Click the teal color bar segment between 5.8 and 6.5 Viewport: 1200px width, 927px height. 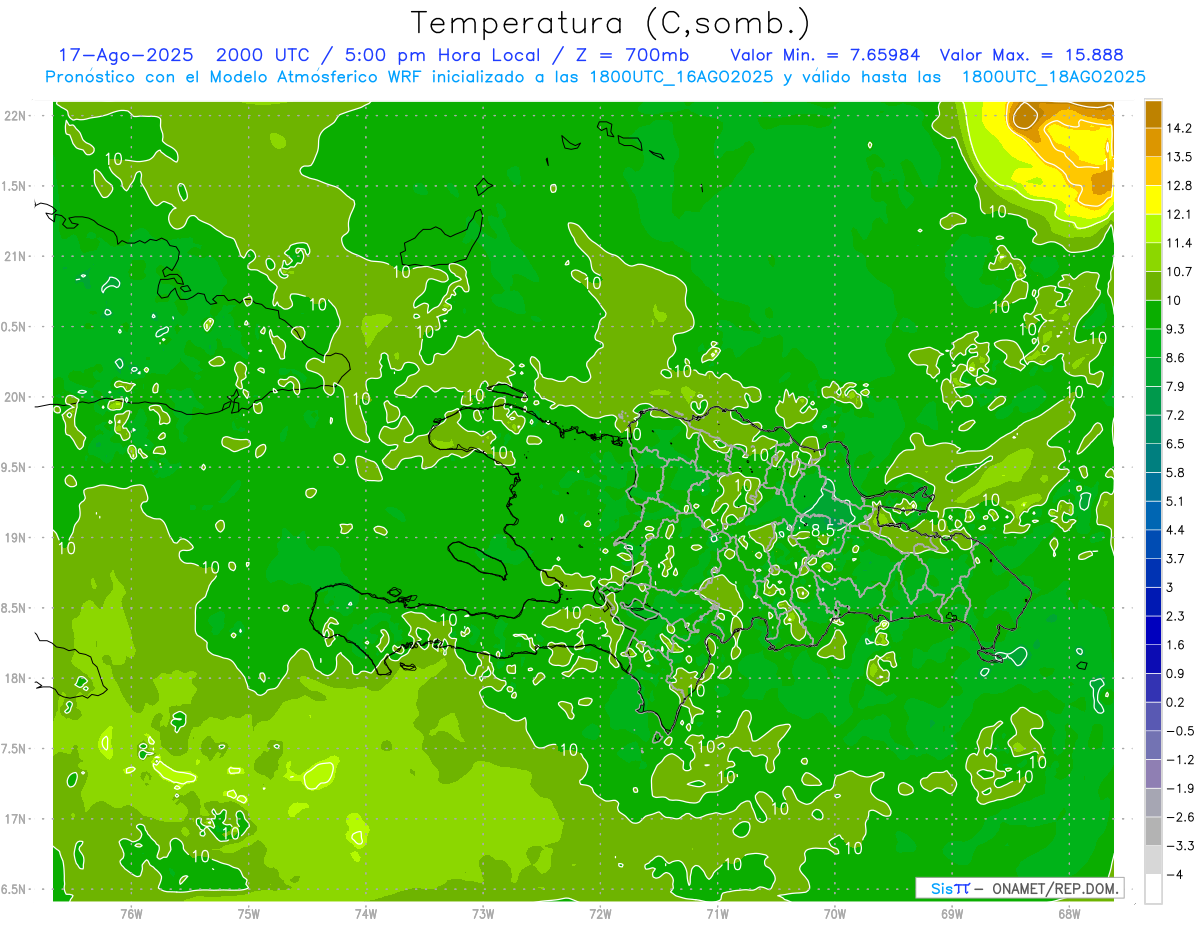(x=1153, y=458)
